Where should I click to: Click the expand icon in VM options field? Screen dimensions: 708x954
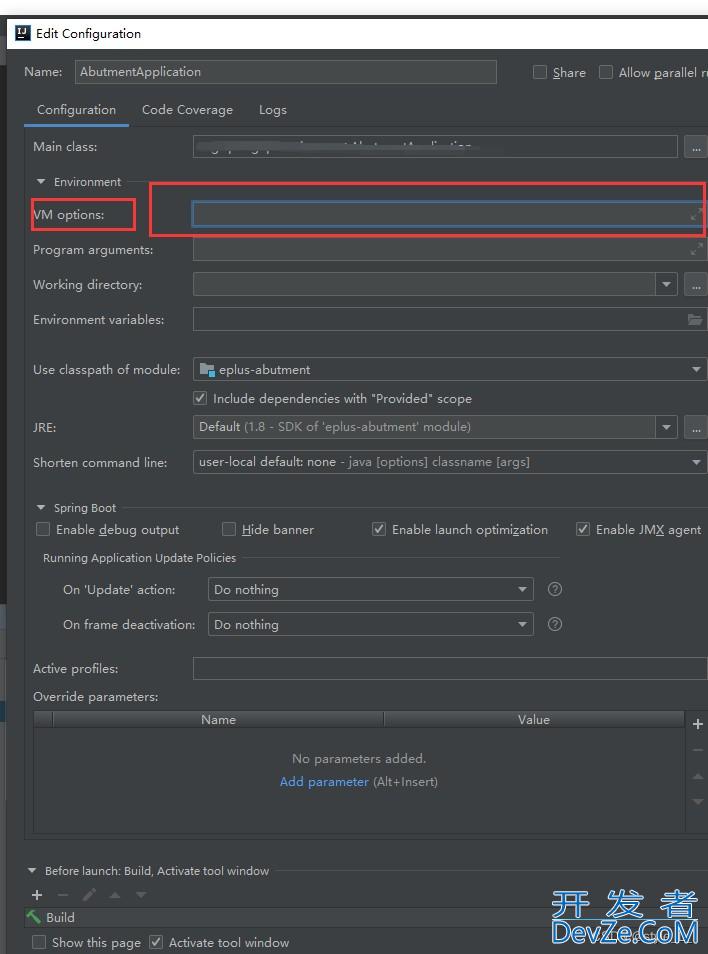point(696,215)
